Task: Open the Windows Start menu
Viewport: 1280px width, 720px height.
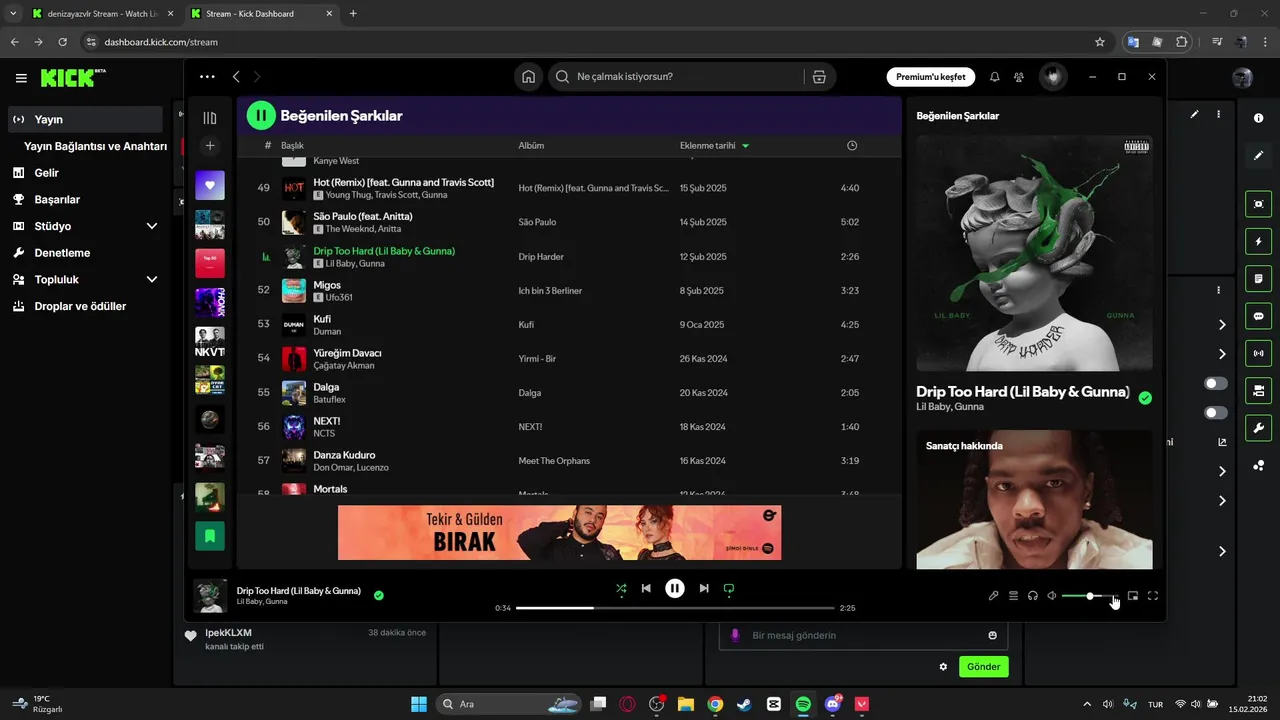Action: coord(419,704)
